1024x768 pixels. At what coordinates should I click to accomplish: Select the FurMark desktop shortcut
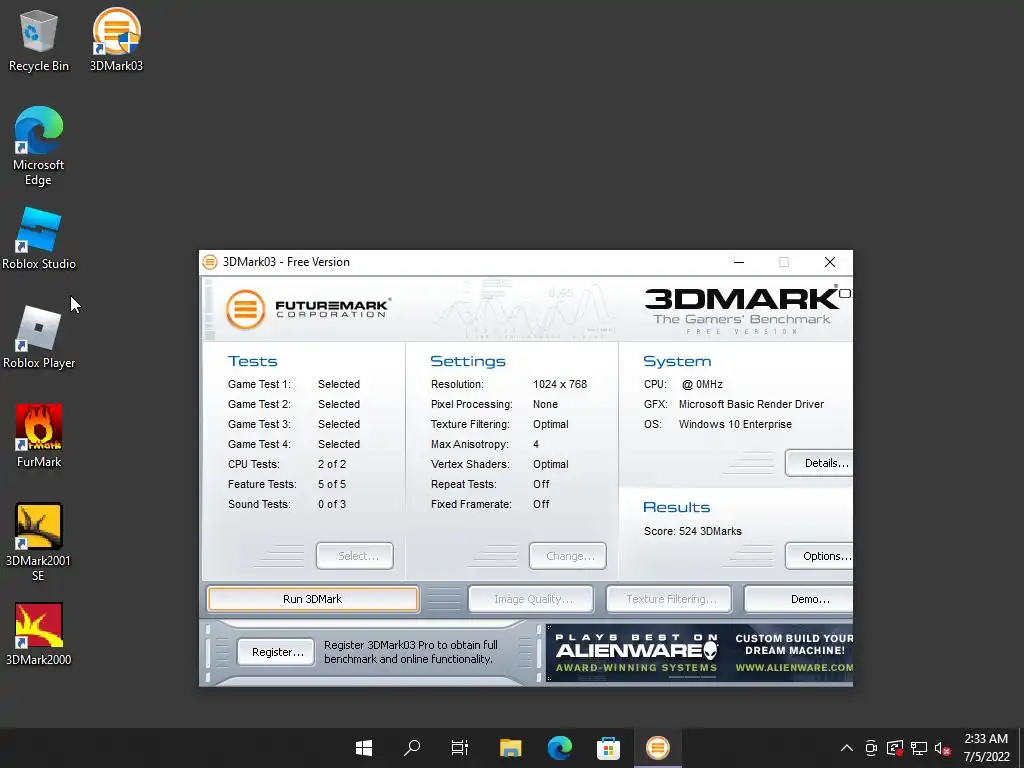(39, 436)
